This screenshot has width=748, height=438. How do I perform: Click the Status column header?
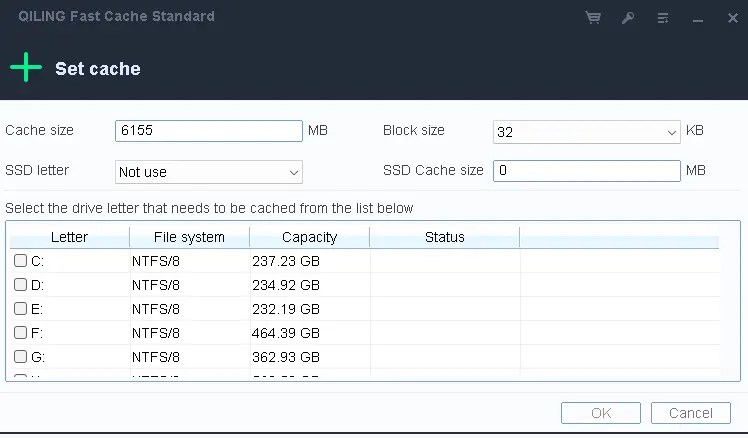click(x=444, y=237)
